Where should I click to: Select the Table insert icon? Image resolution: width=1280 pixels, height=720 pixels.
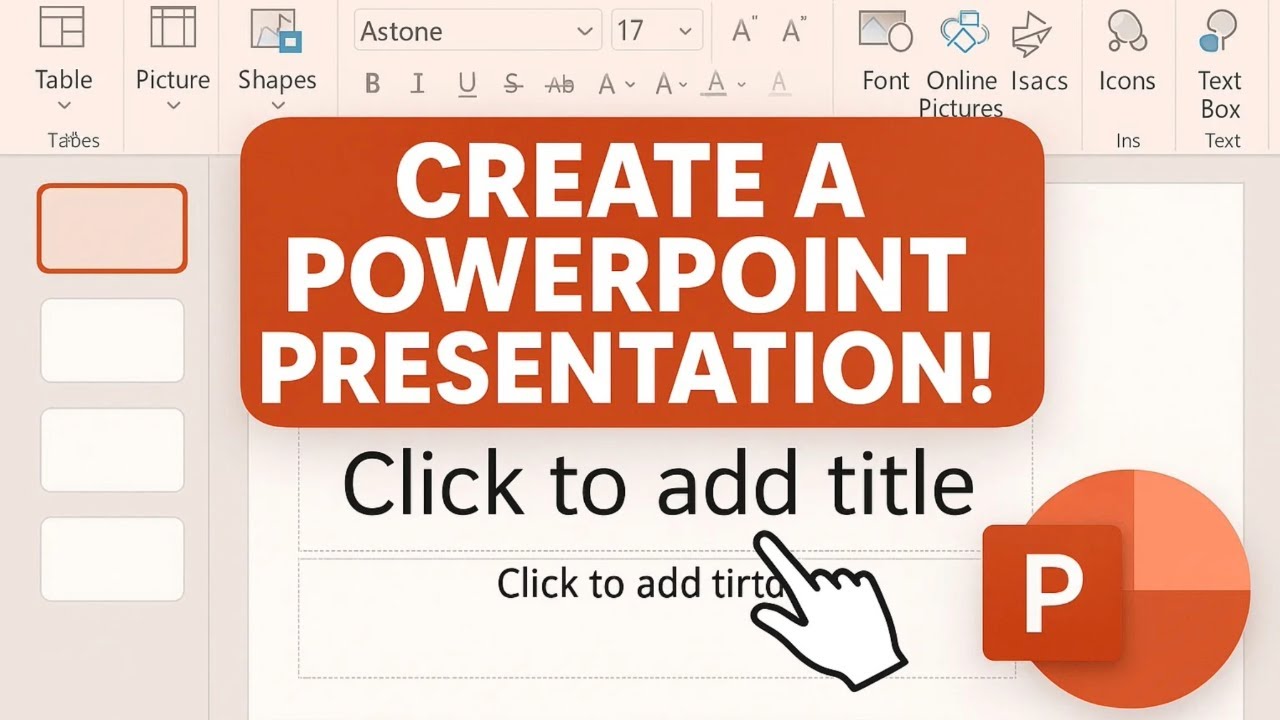(x=62, y=28)
